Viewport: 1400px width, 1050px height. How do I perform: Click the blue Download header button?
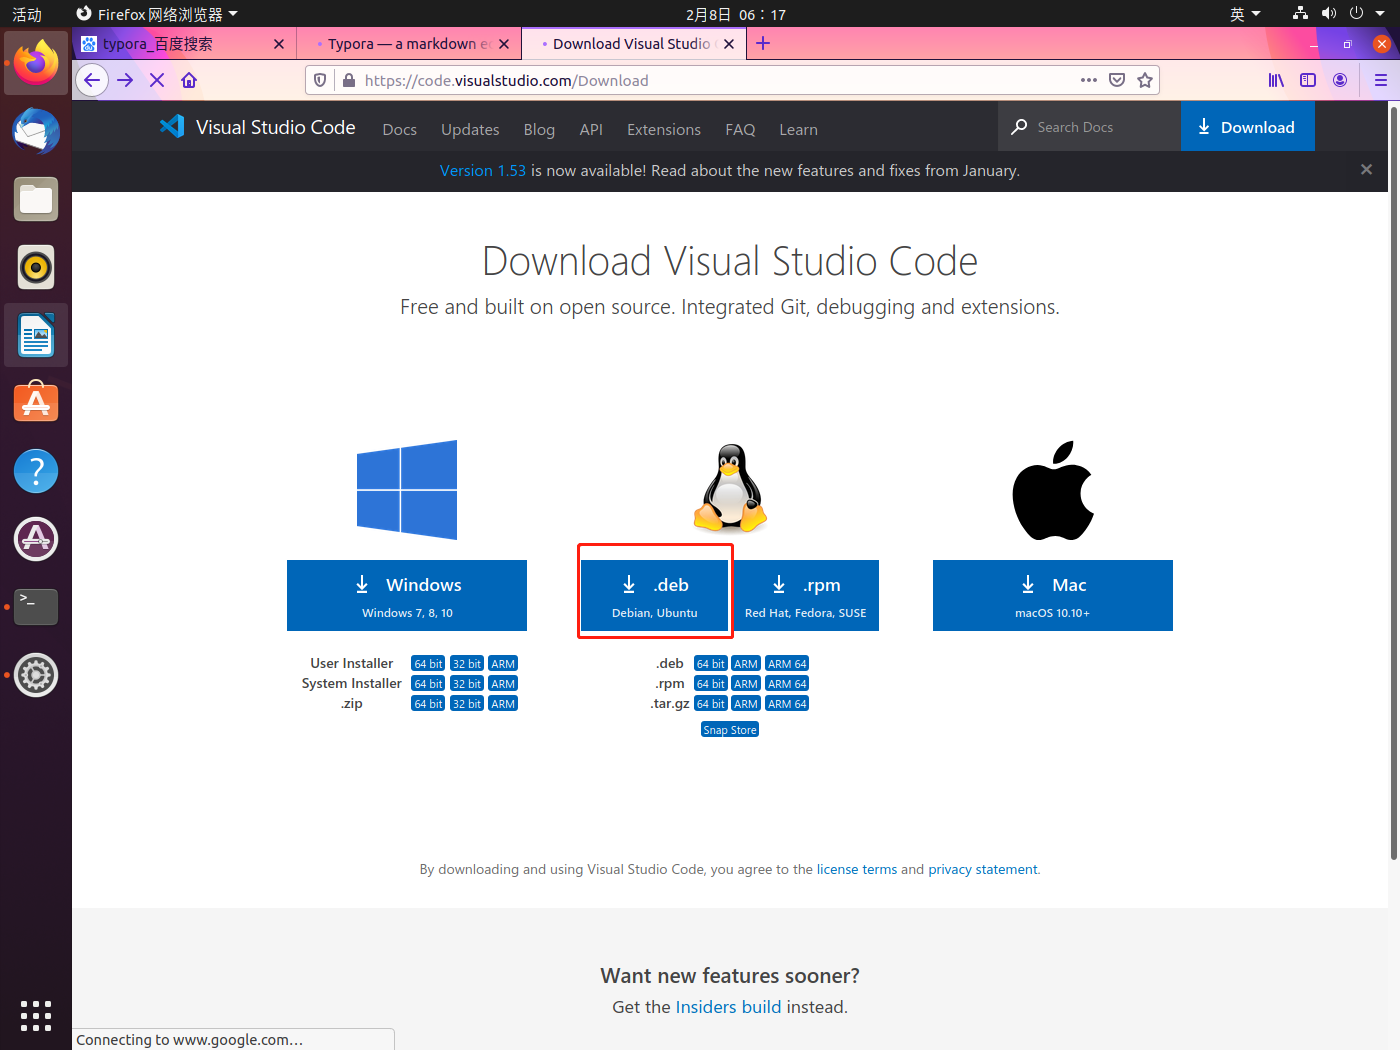1247,127
